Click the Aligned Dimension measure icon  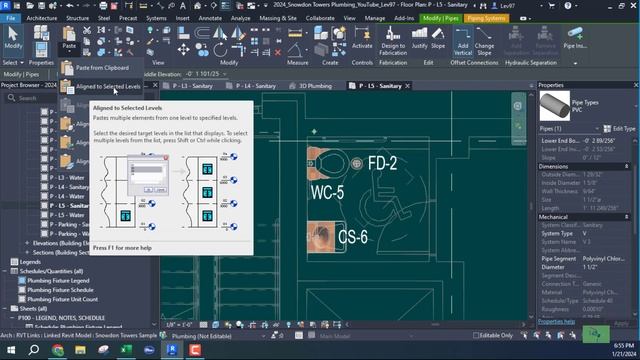coord(295,33)
